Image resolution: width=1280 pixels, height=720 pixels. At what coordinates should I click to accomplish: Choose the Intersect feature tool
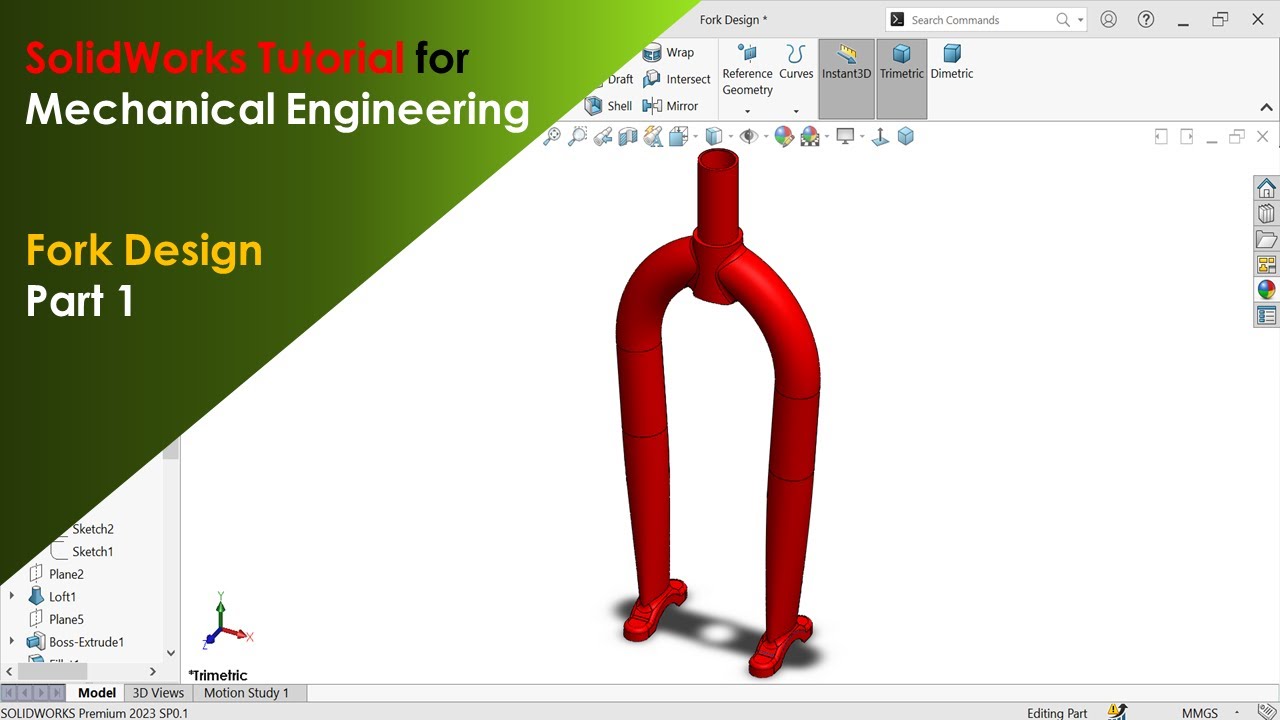[x=677, y=79]
